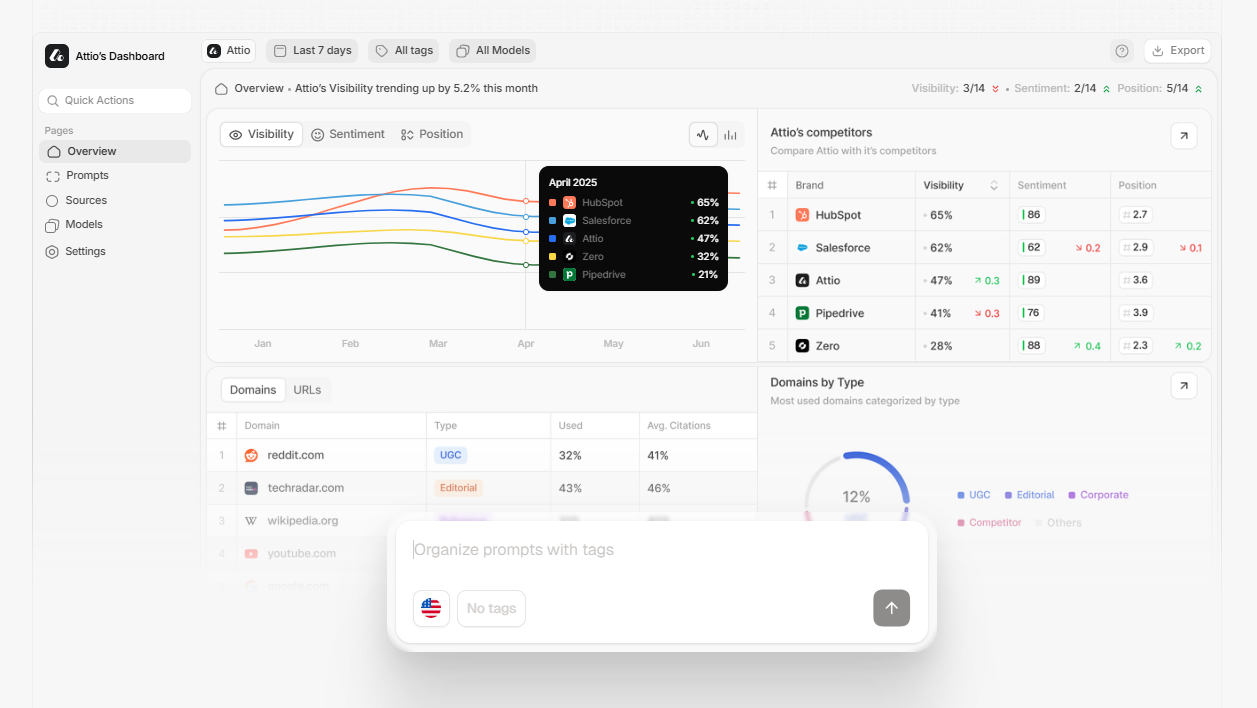Screen dimensions: 1257x708
Task: Focus the Organize prompts with tags input
Action: click(x=661, y=550)
